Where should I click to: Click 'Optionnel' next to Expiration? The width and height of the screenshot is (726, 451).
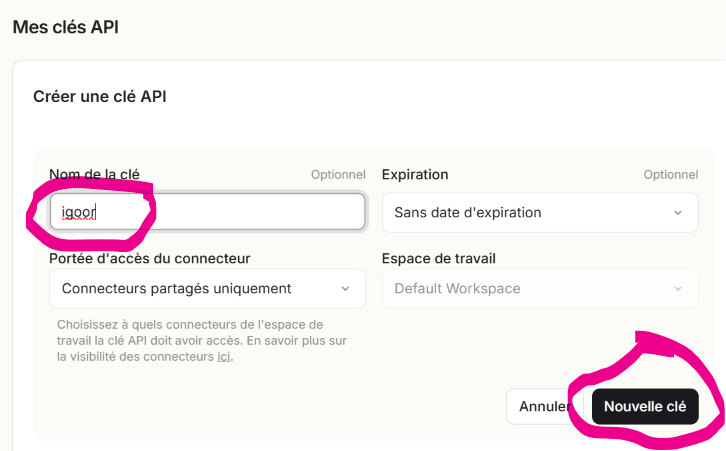click(x=671, y=175)
